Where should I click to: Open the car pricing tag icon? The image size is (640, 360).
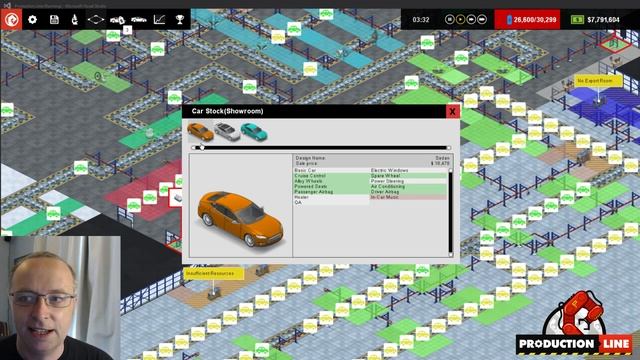click(117, 19)
